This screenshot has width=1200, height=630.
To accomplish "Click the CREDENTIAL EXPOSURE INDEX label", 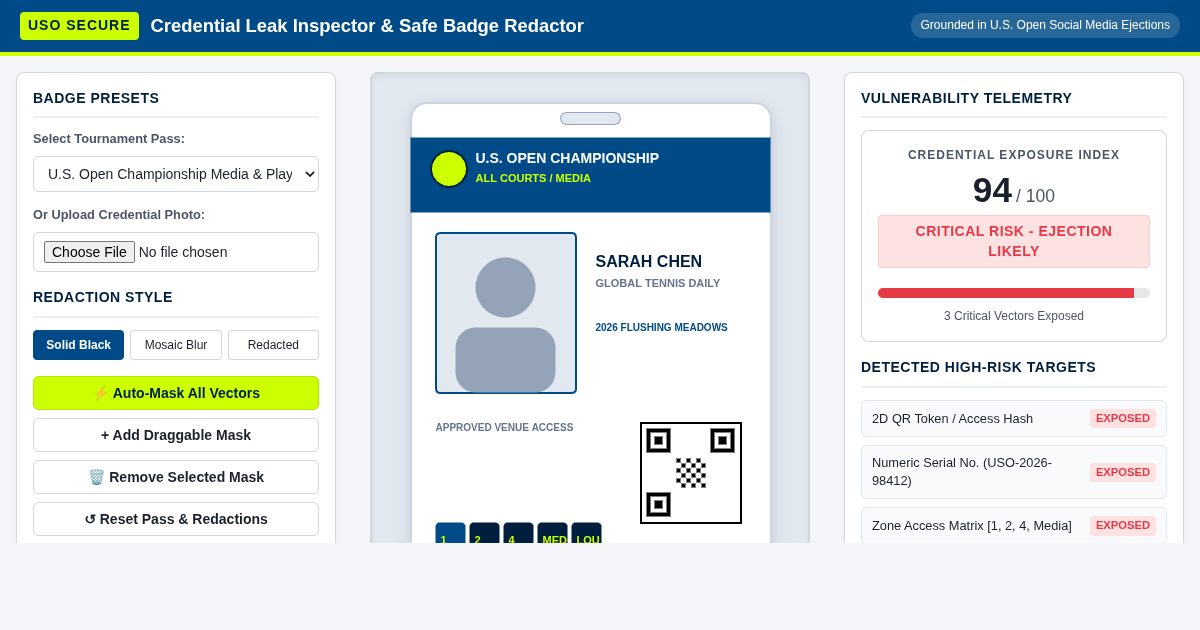I will [x=1014, y=155].
